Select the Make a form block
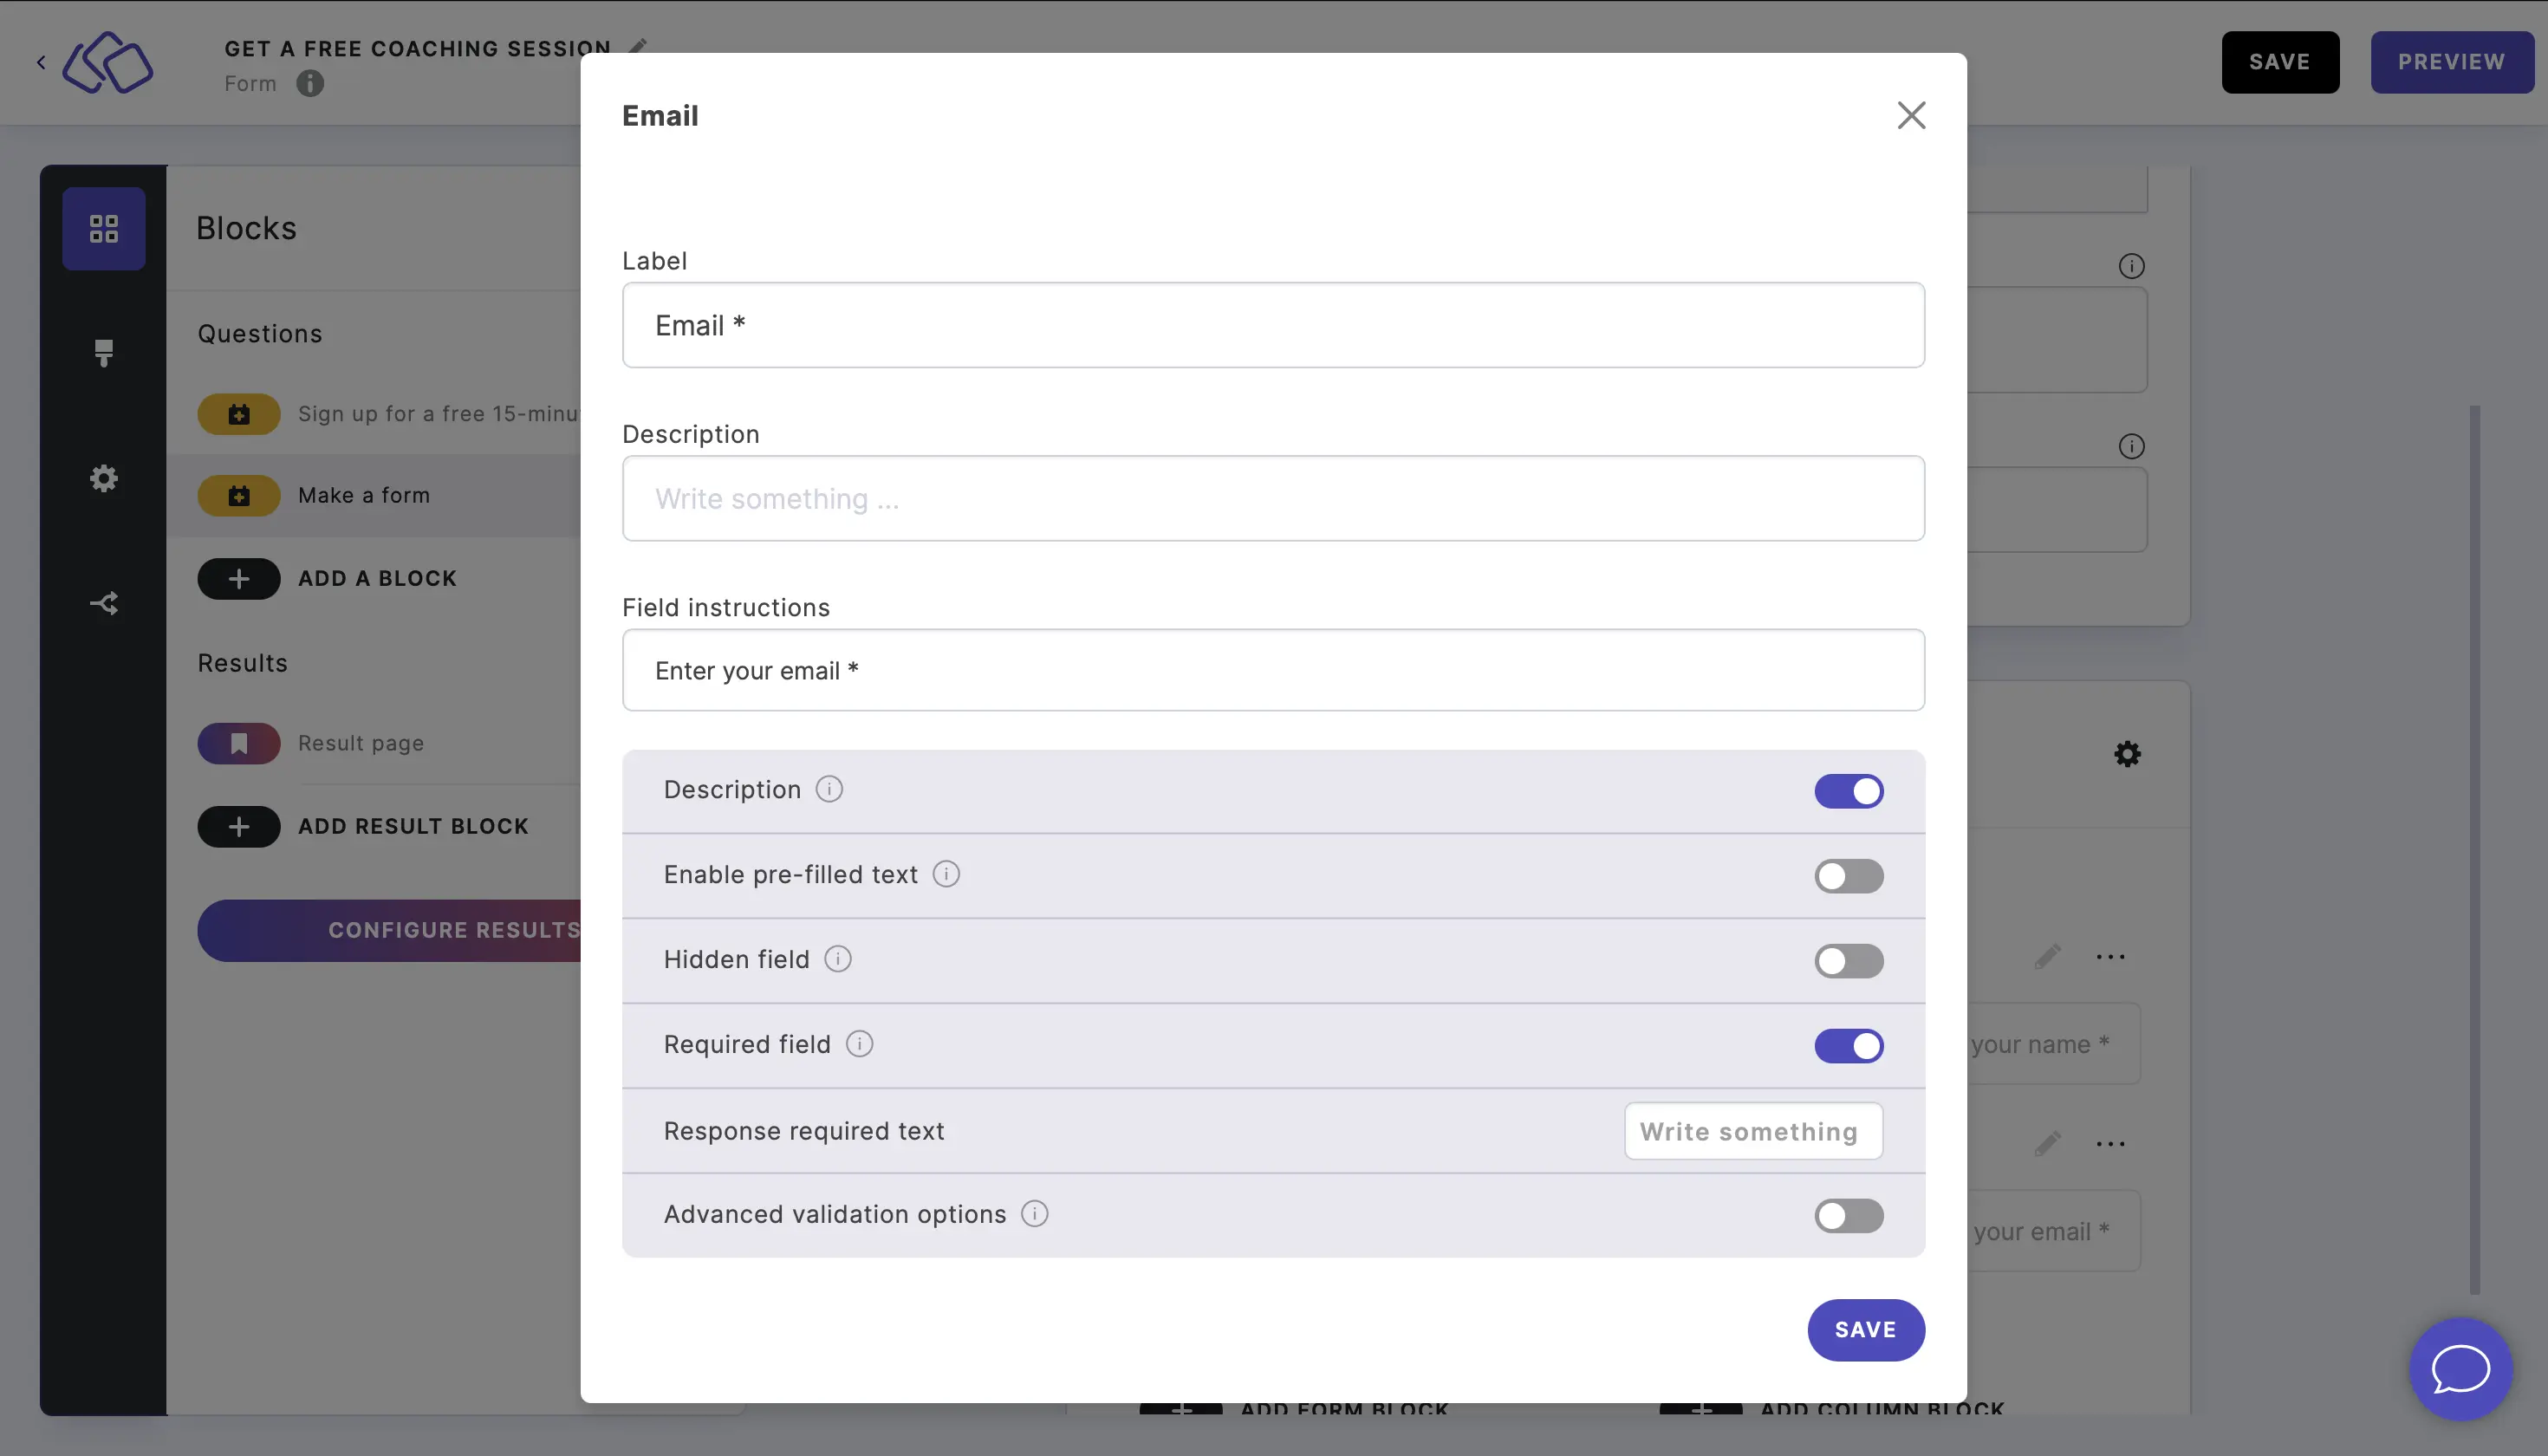This screenshot has height=1456, width=2548. pyautogui.click(x=362, y=493)
